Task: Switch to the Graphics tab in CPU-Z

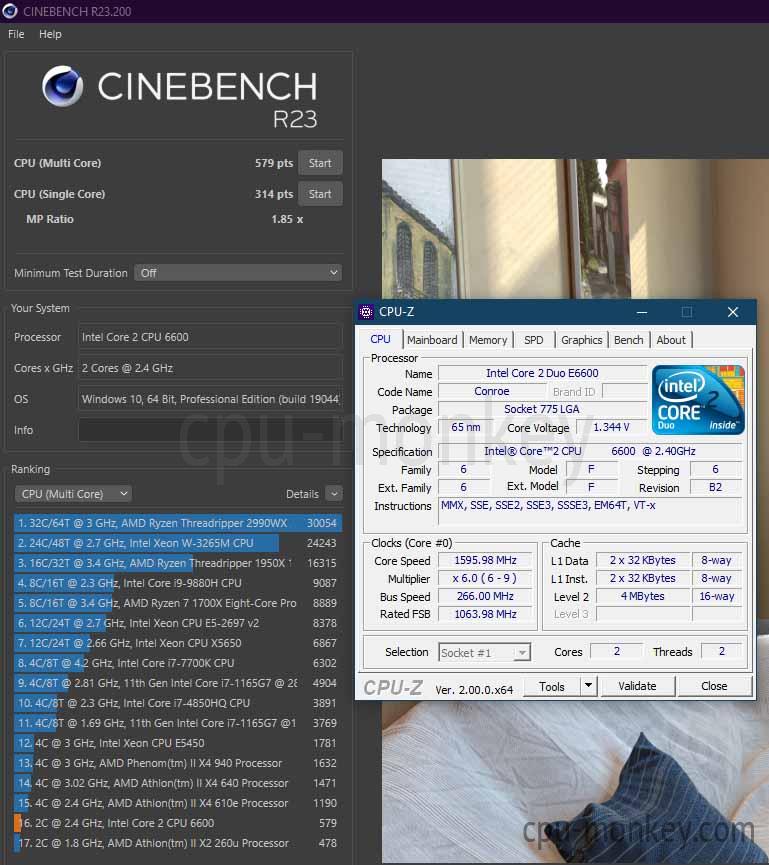Action: (581, 340)
